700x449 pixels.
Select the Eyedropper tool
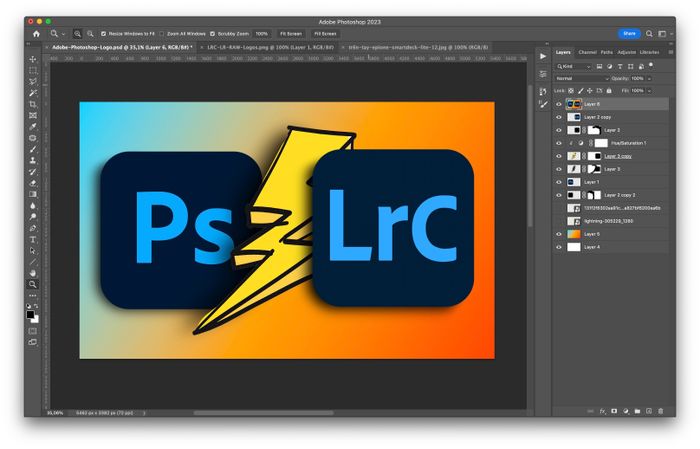[33, 127]
